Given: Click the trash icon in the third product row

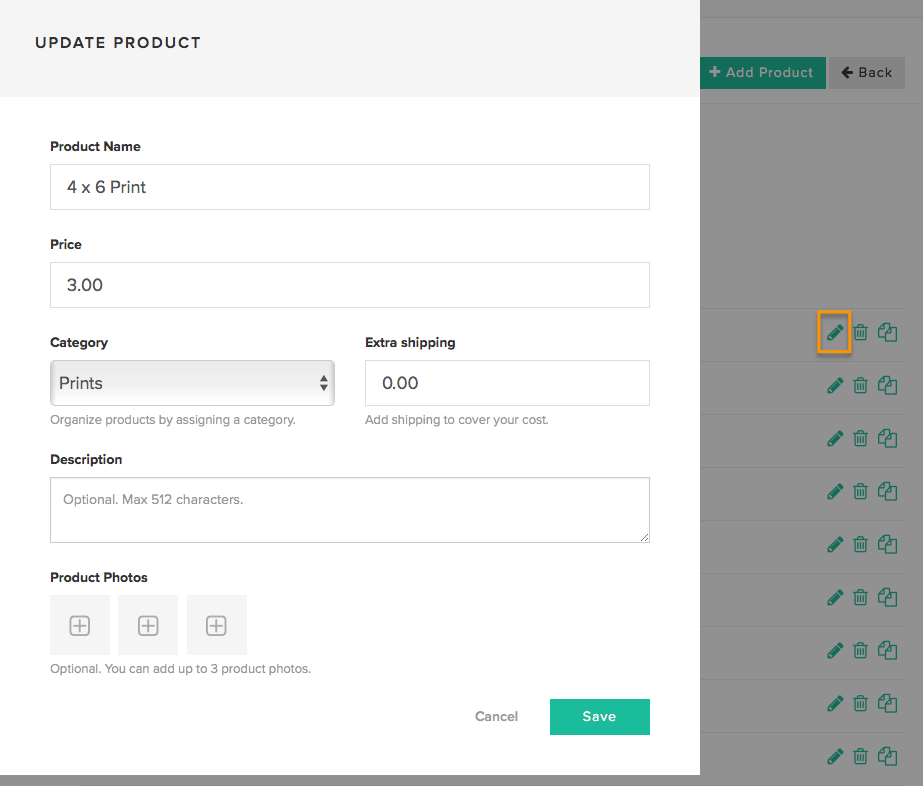Looking at the screenshot, I should pyautogui.click(x=861, y=439).
